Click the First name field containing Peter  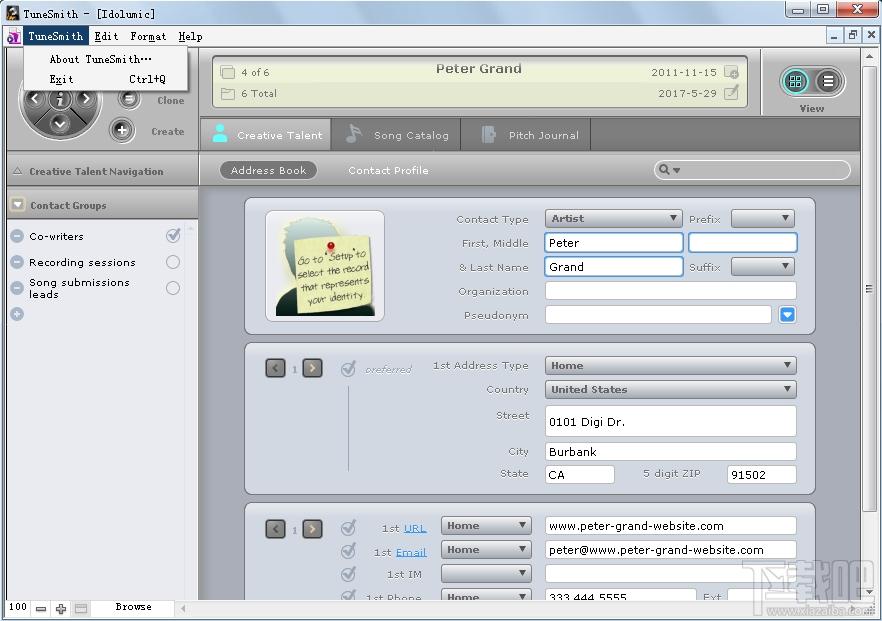[x=614, y=243]
